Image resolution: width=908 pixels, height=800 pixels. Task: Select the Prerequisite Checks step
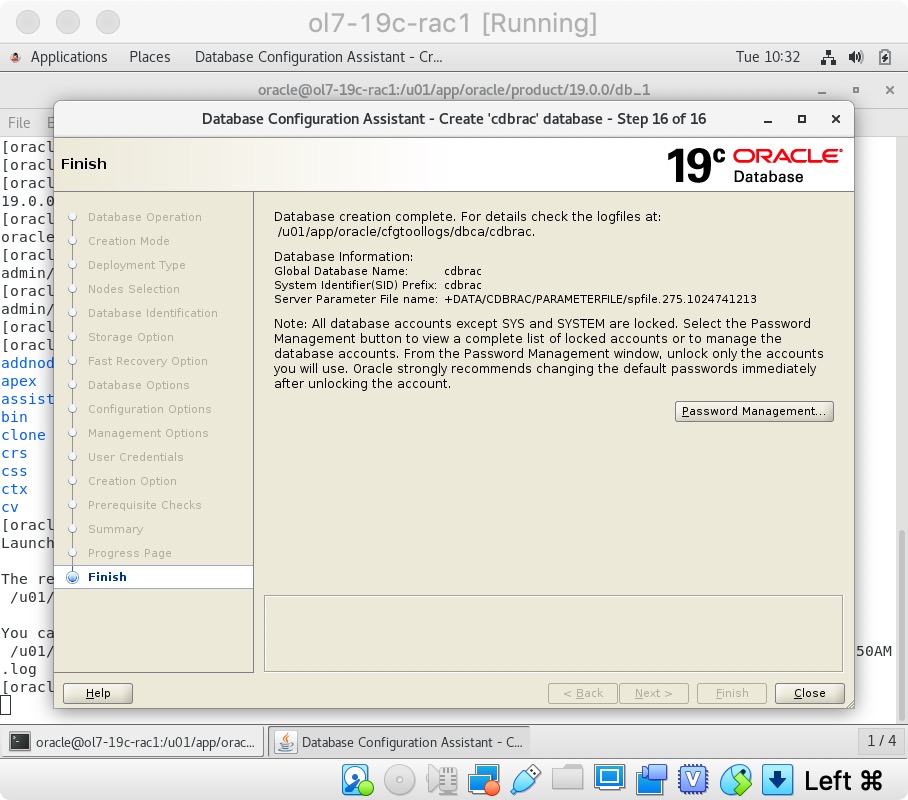[145, 505]
